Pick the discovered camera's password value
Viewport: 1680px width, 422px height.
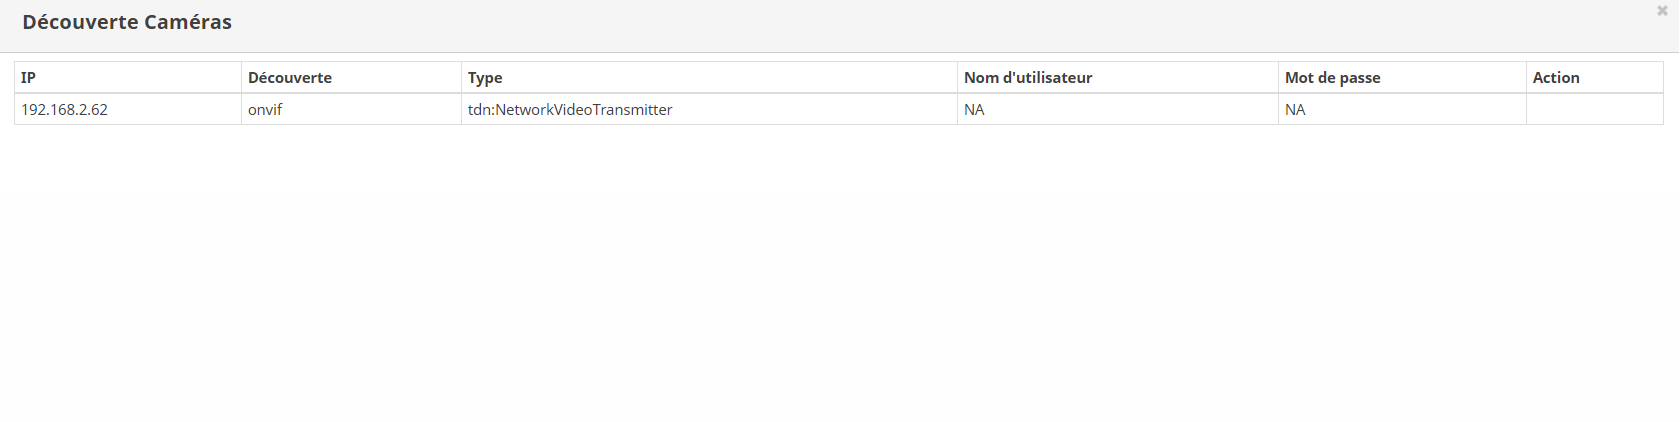coord(1295,110)
